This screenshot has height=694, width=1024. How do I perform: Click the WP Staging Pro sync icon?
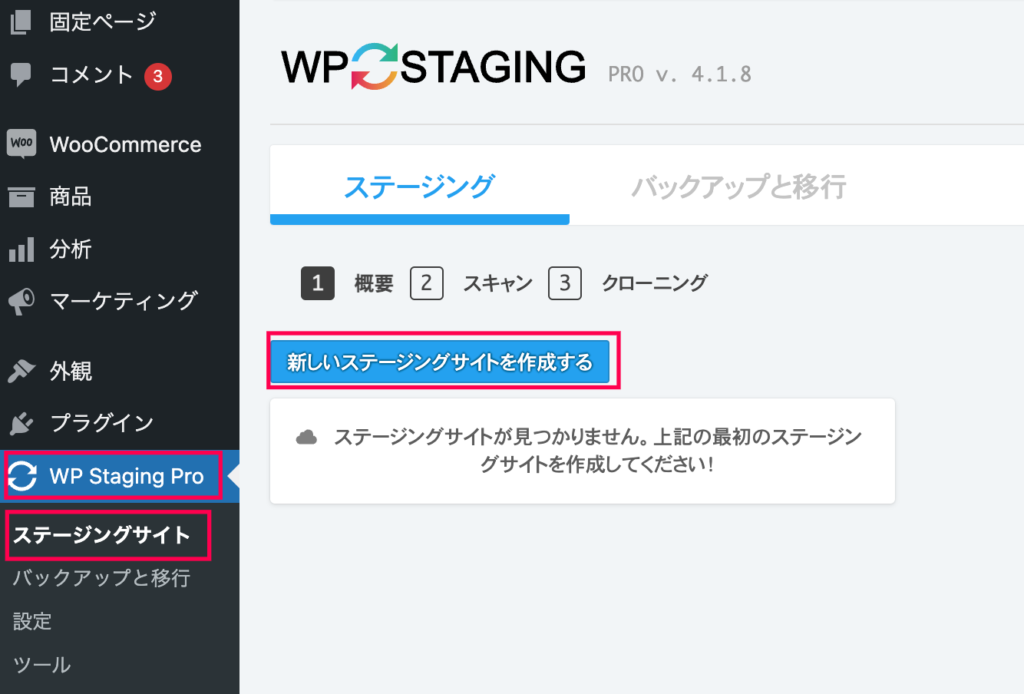tap(22, 476)
